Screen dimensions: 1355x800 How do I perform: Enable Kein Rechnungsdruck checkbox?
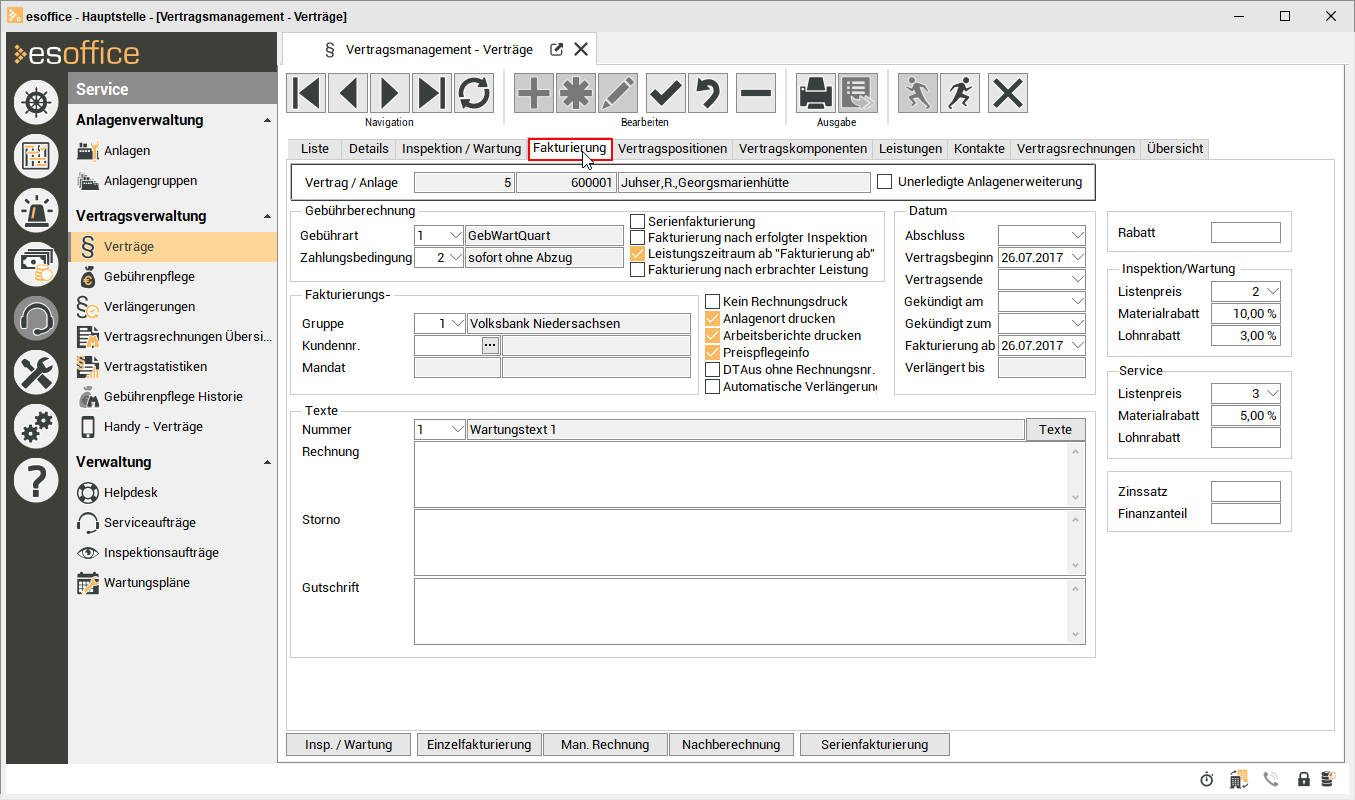click(713, 301)
